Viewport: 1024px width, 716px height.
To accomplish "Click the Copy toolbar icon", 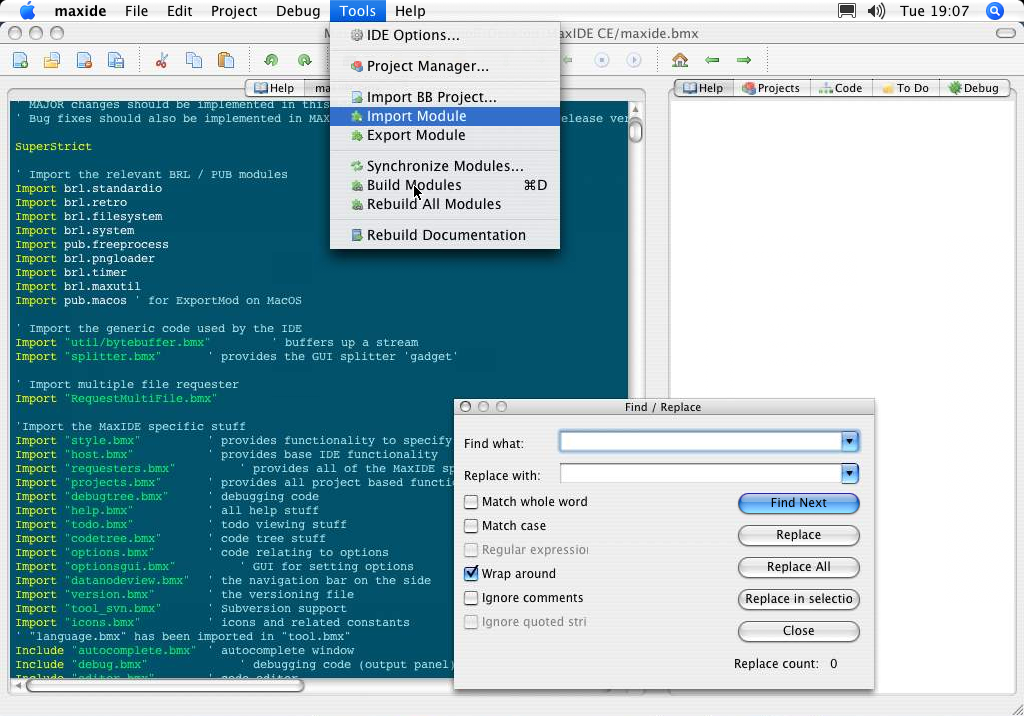I will point(194,60).
